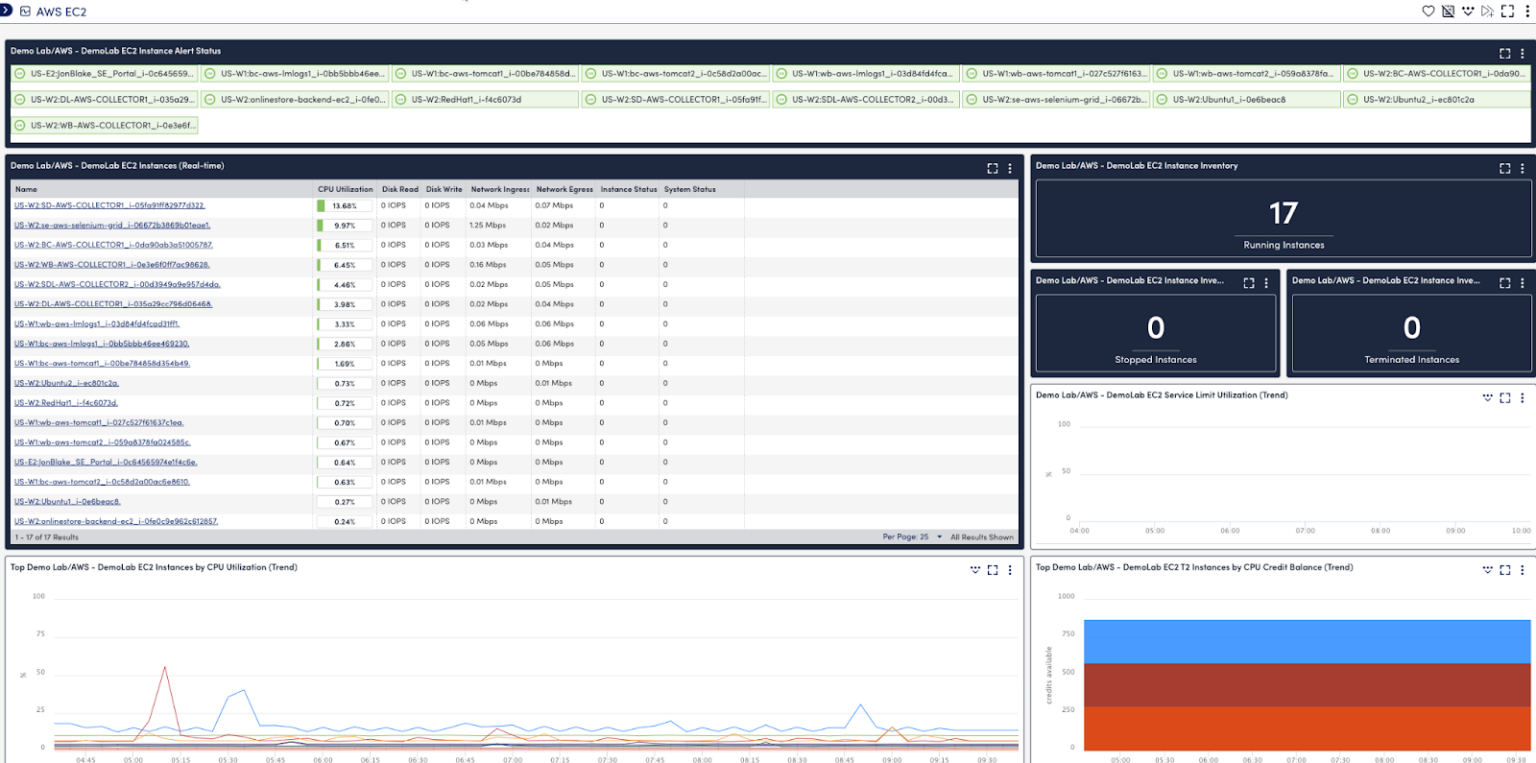
Task: Click the 17 Running Instances count
Action: [1283, 213]
